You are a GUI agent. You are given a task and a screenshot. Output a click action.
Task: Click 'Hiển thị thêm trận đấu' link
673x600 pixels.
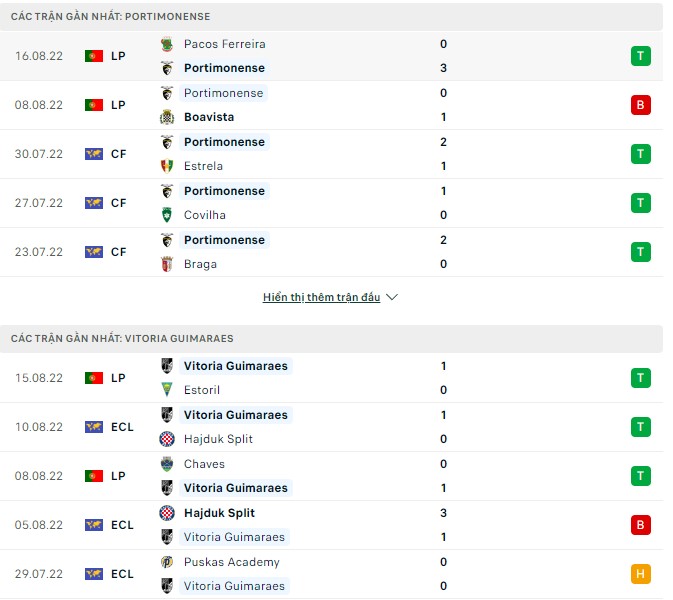pyautogui.click(x=321, y=298)
